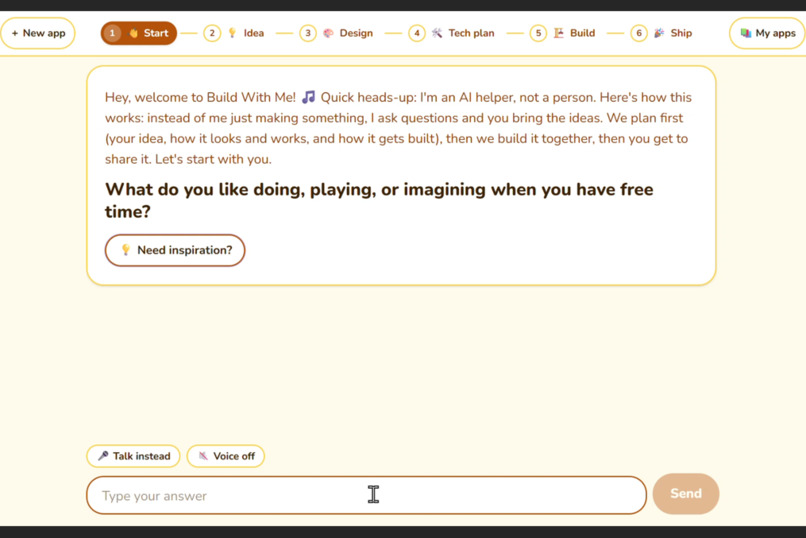
Task: Click the lightbulb icon beside Idea
Action: [232, 33]
